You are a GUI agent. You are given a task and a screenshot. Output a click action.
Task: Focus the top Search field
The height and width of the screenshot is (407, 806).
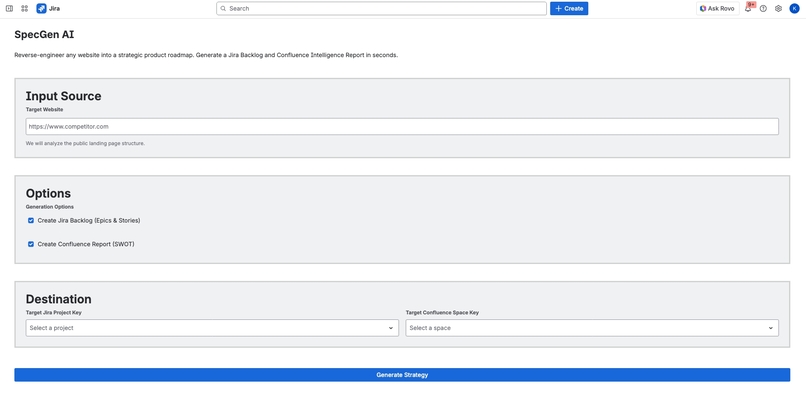381,8
